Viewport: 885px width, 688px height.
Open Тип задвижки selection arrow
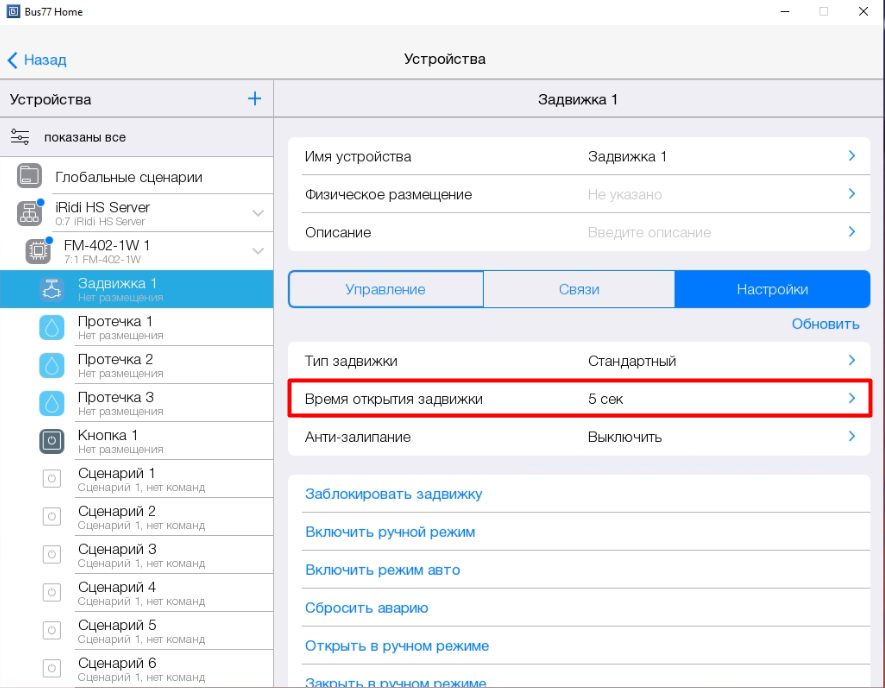(851, 360)
